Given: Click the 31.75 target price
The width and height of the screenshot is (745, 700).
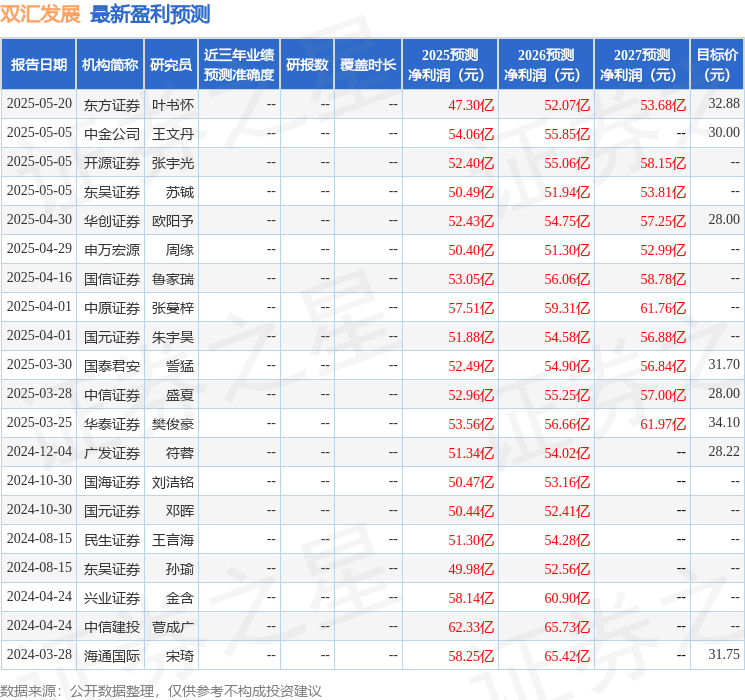Looking at the screenshot, I should 724,654.
